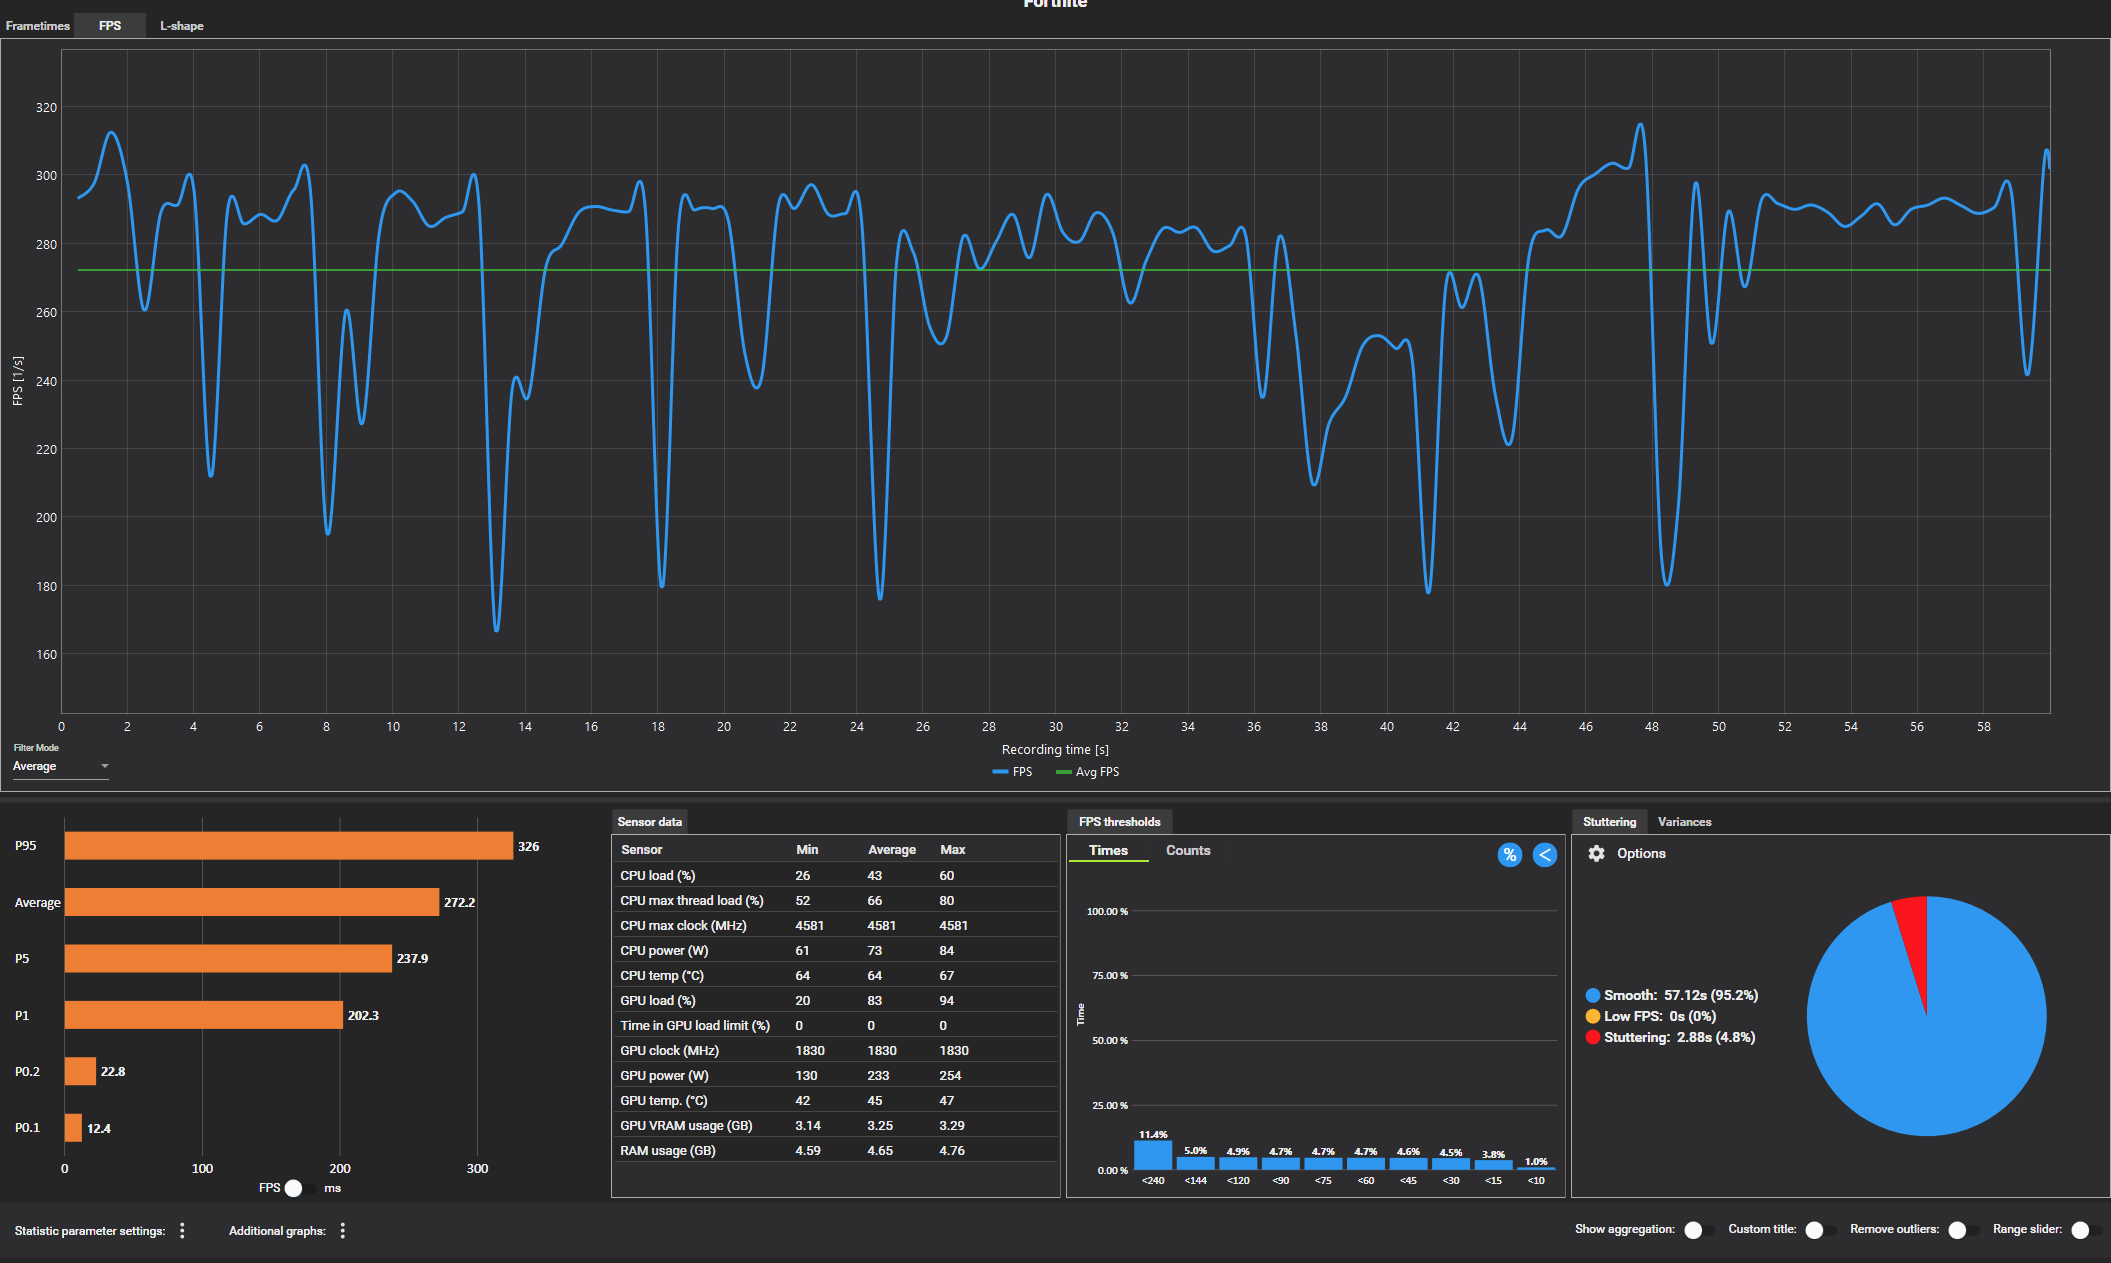Click the green Avg FPS legend marker
Viewport: 2111px width, 1263px height.
click(x=1063, y=772)
